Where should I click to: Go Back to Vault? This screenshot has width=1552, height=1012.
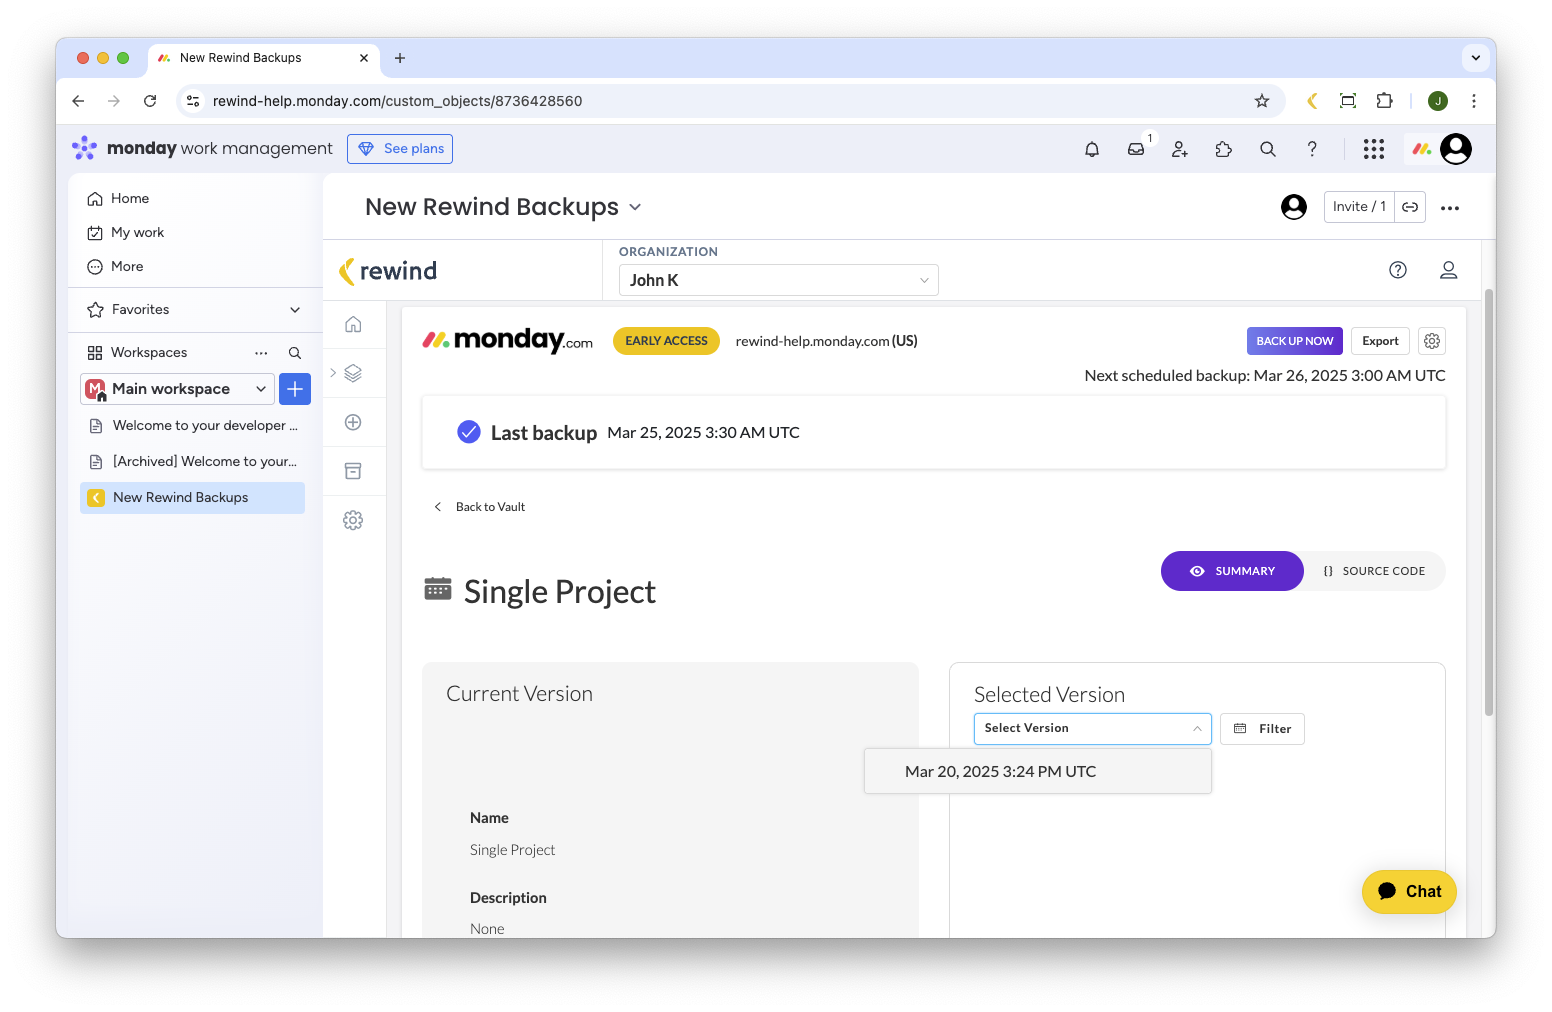(479, 507)
